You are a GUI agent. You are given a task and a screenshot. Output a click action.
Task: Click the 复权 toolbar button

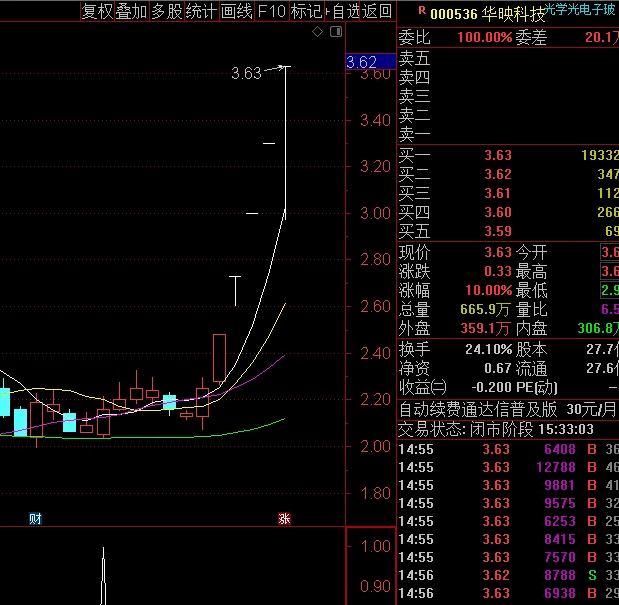97,11
